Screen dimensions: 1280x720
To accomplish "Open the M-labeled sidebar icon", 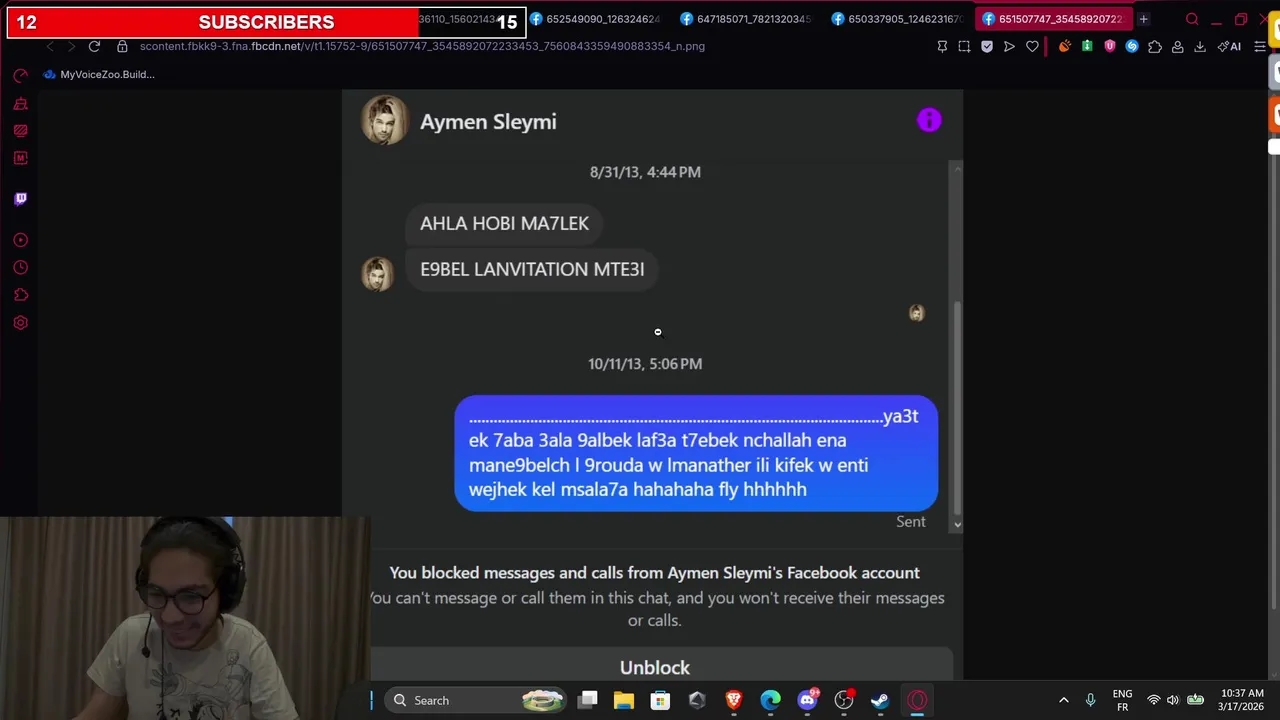I will pyautogui.click(x=20, y=158).
